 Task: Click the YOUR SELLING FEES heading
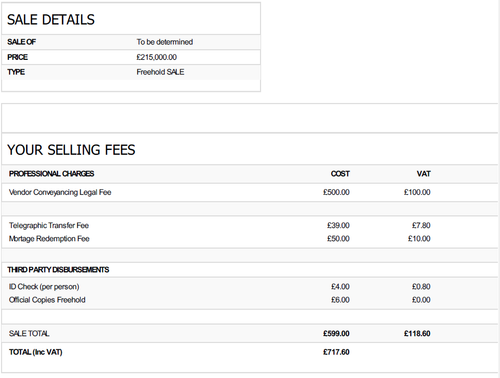tap(71, 150)
